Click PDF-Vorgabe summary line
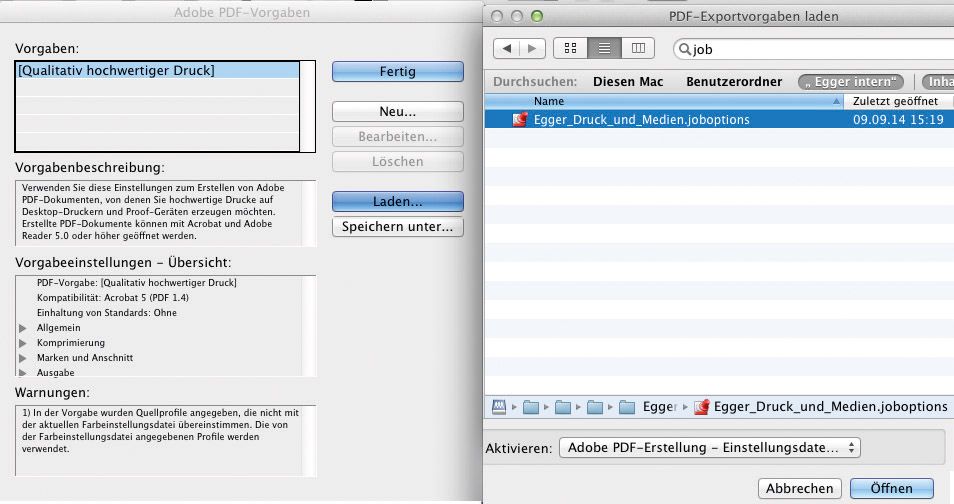This screenshot has width=954, height=504. 136,282
